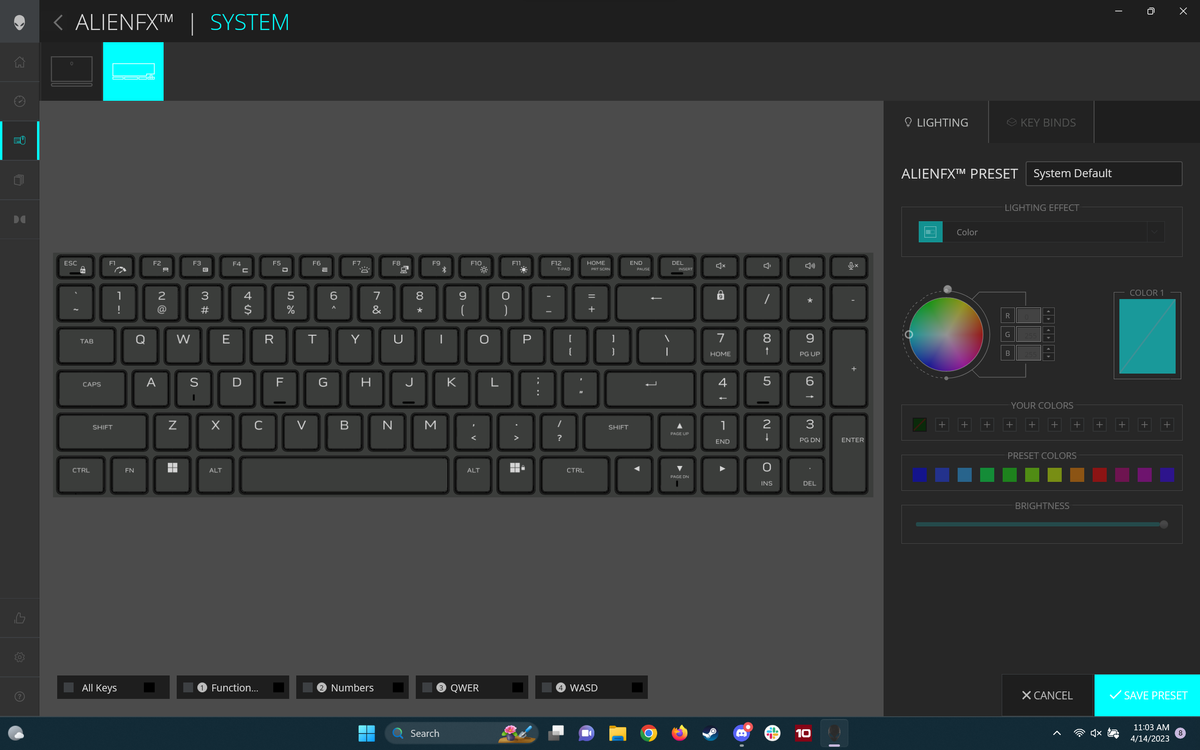Select the highlighted keyboard device thumbnail

pyautogui.click(x=133, y=71)
